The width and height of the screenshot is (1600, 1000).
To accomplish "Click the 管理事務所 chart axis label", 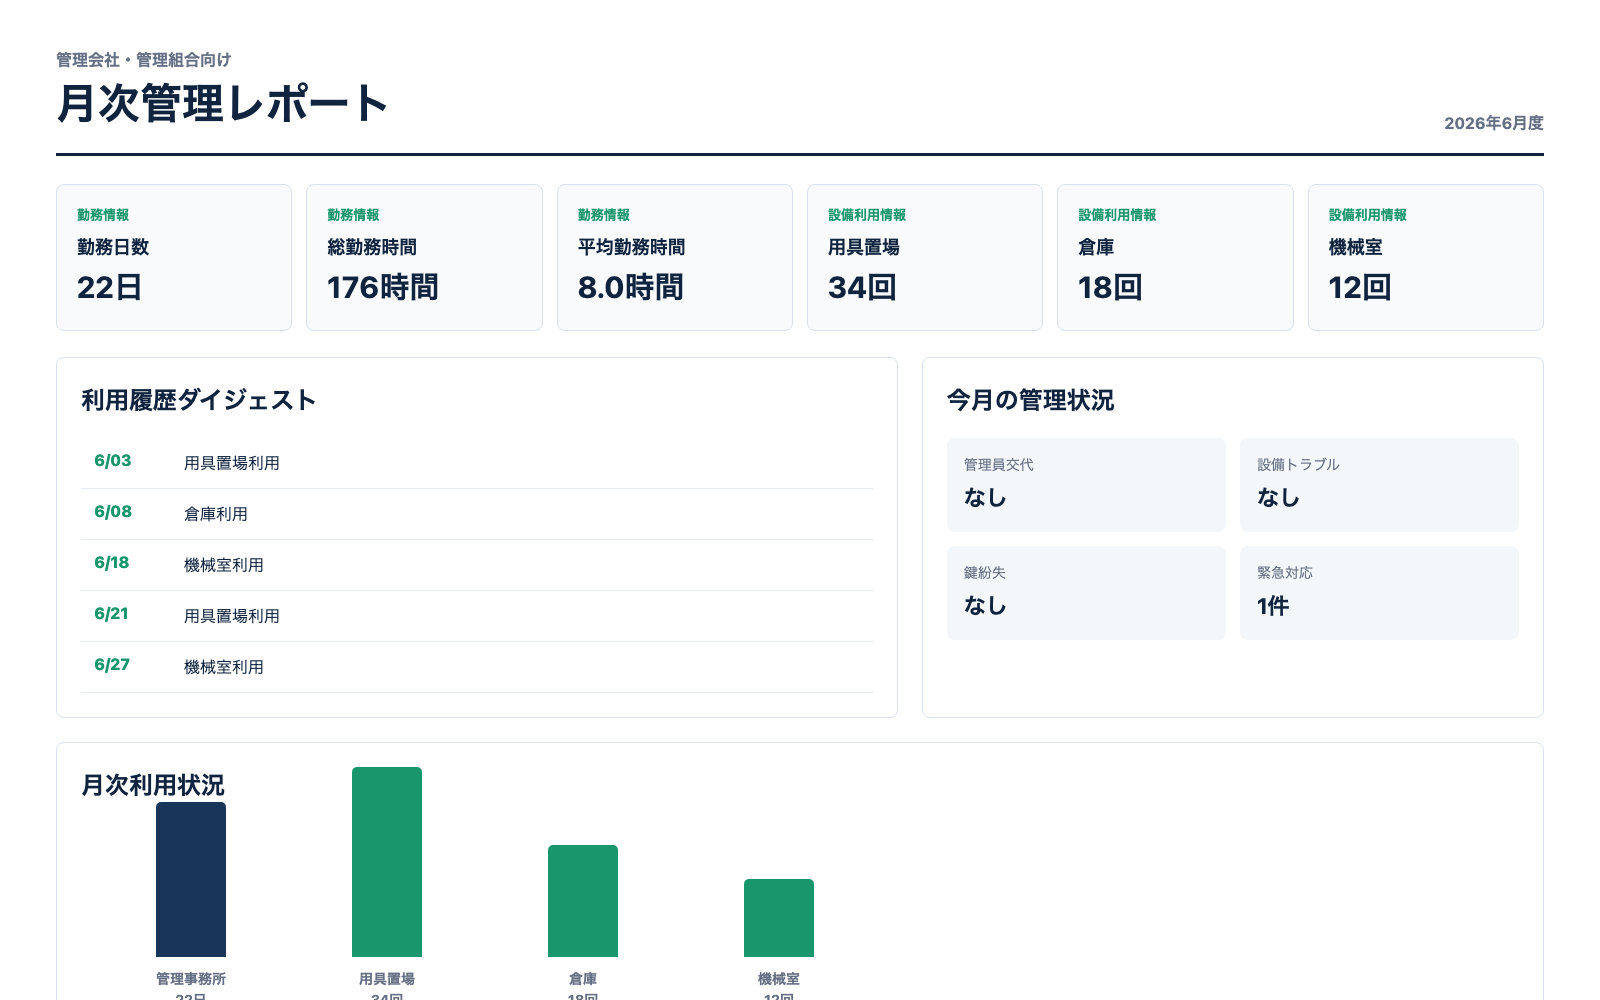I will pyautogui.click(x=191, y=979).
